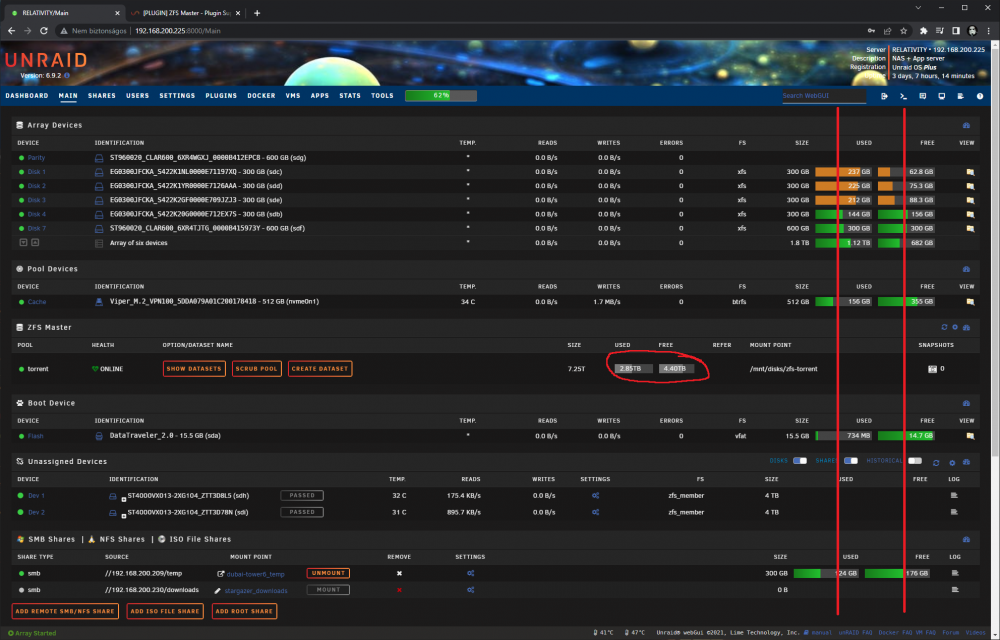Click Unmount for dubai-tower6_temp share

pos(328,573)
